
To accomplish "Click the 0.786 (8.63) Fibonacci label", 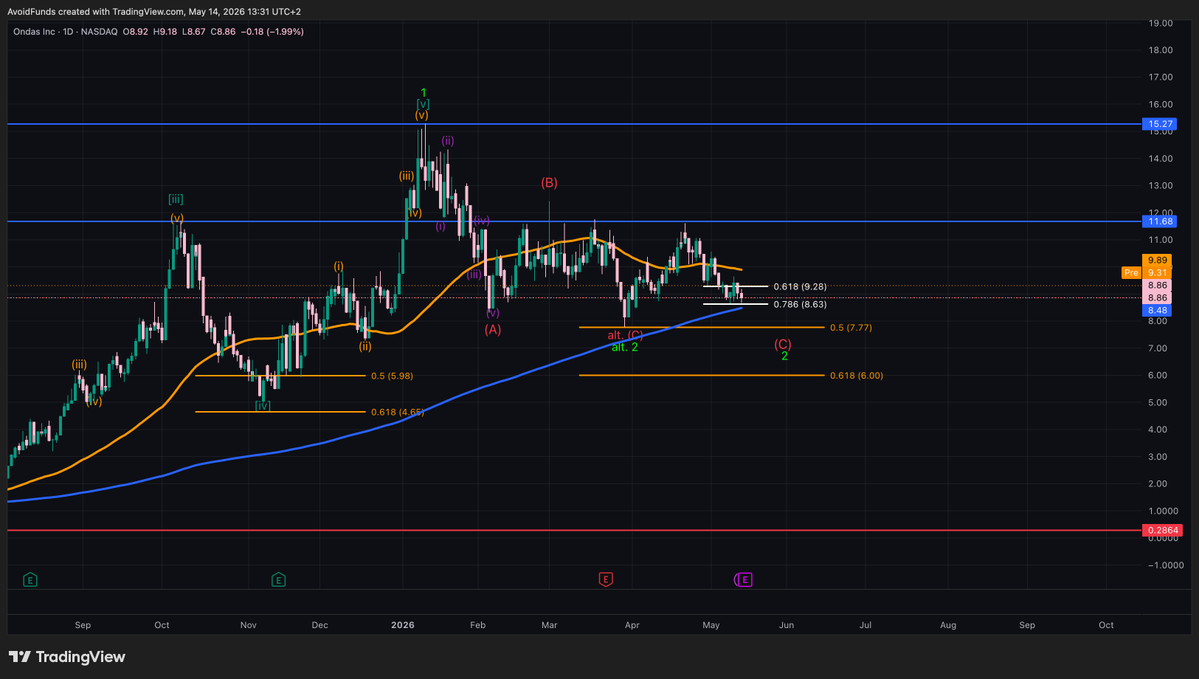I will [x=800, y=304].
